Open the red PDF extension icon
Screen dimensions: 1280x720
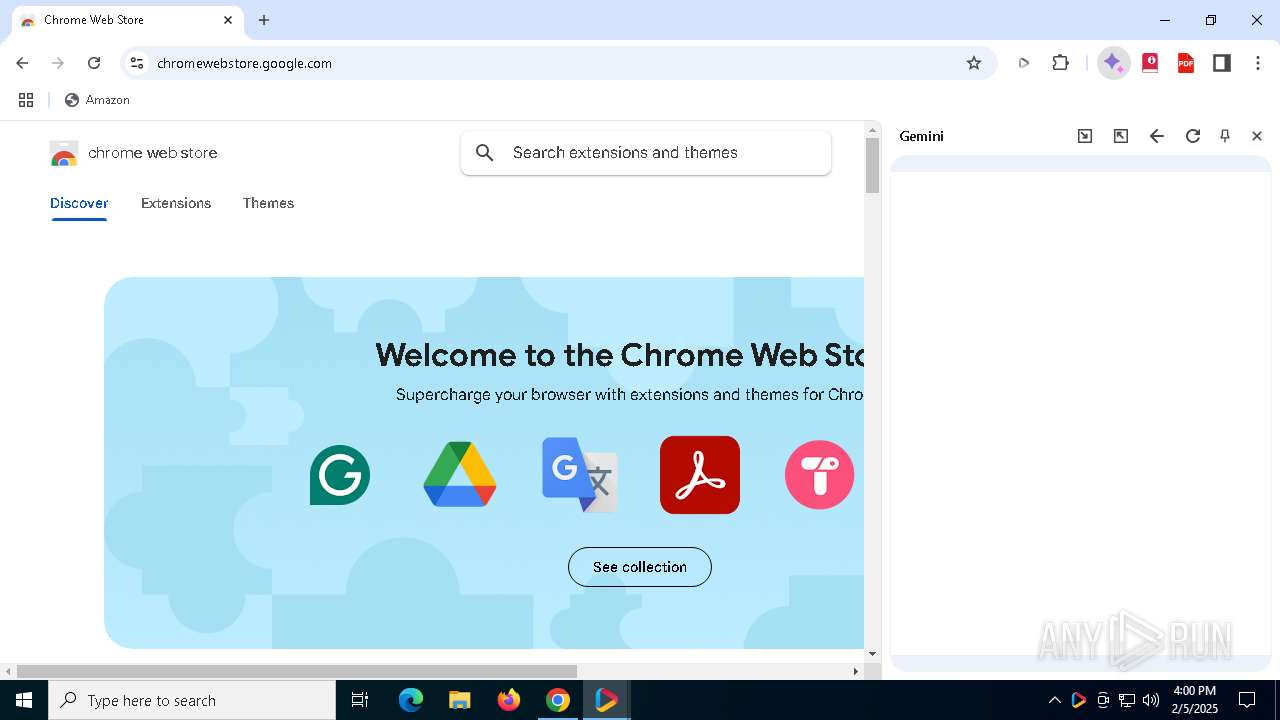click(1186, 63)
